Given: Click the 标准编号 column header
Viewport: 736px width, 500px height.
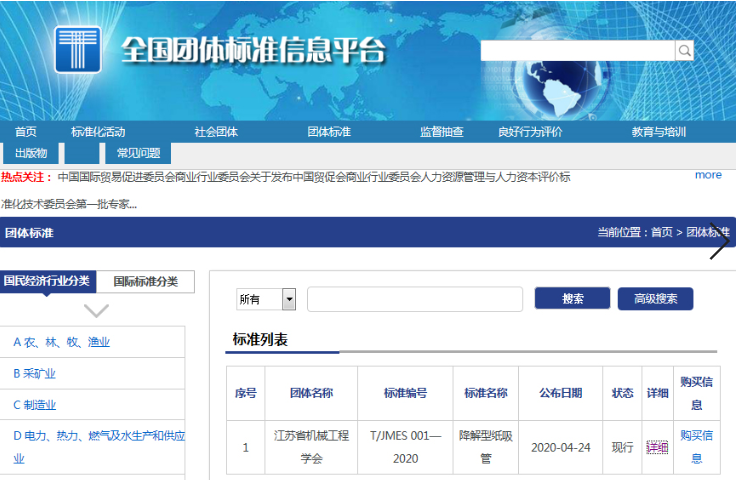Looking at the screenshot, I should tap(406, 393).
